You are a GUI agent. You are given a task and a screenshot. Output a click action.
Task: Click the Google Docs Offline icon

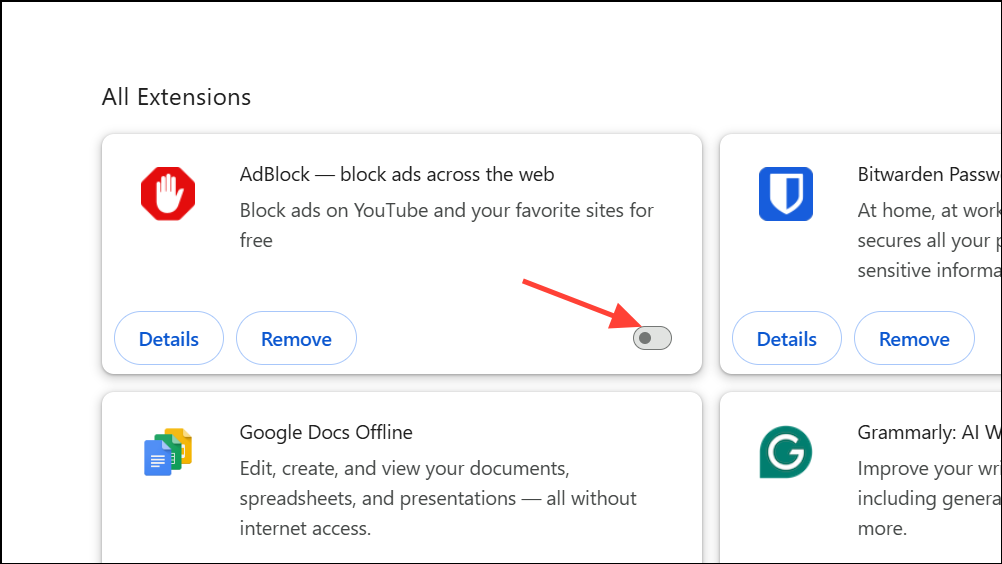coord(168,452)
